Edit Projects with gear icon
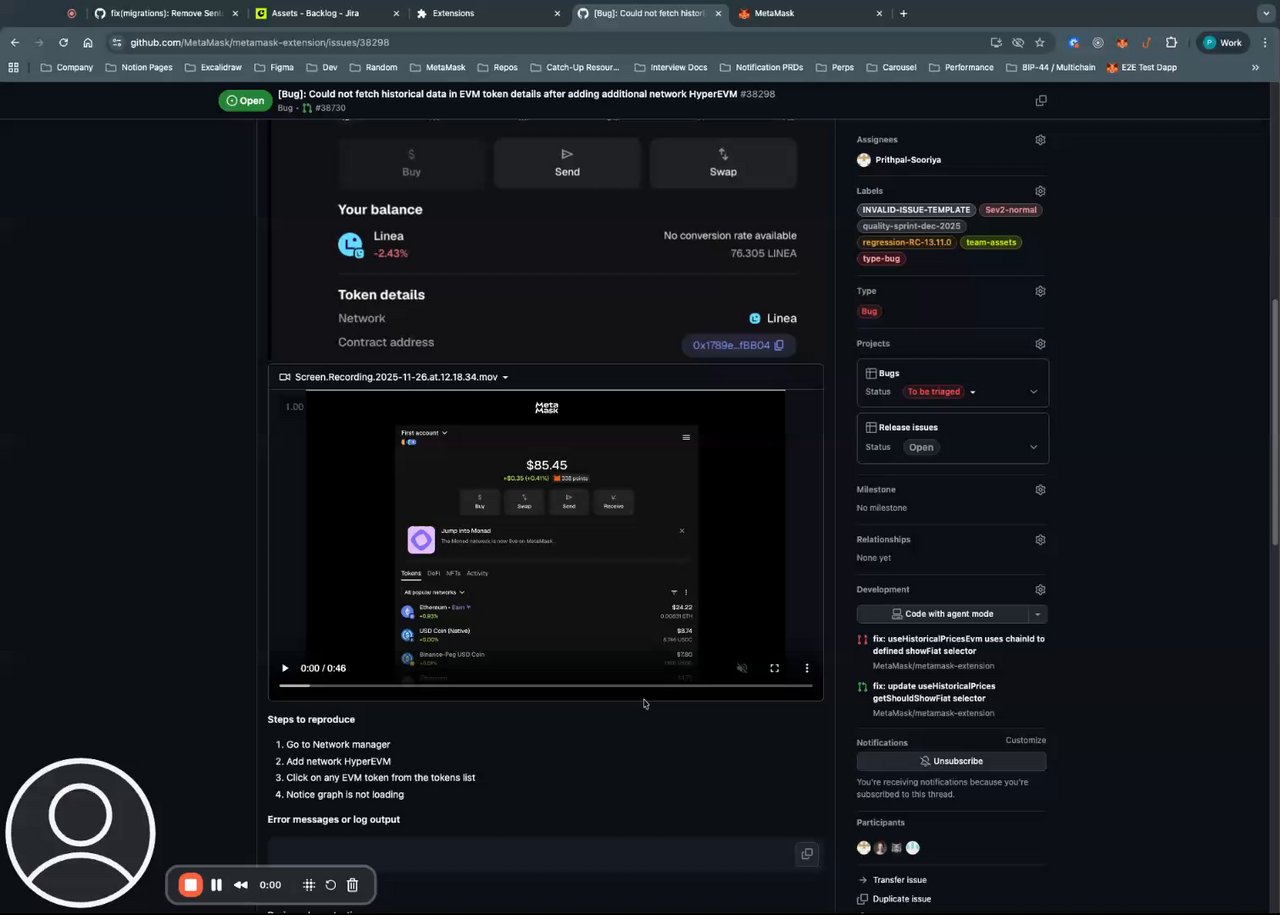The image size is (1280, 915). [x=1040, y=344]
